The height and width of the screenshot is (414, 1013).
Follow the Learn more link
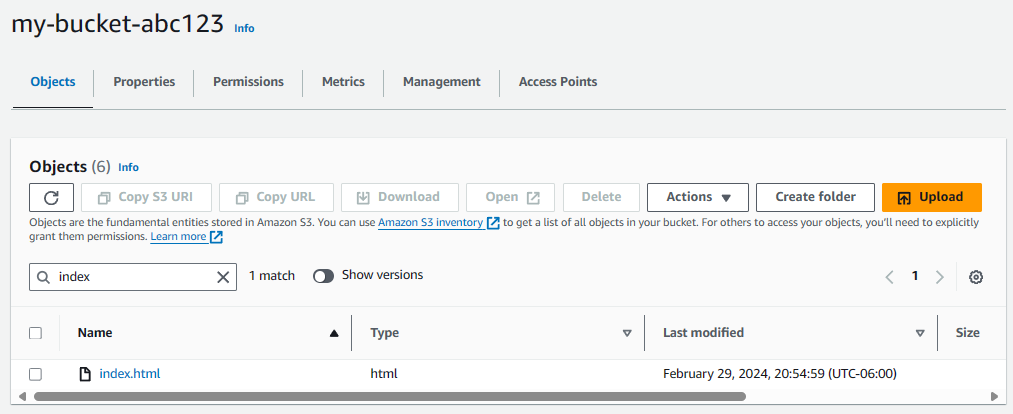point(178,237)
